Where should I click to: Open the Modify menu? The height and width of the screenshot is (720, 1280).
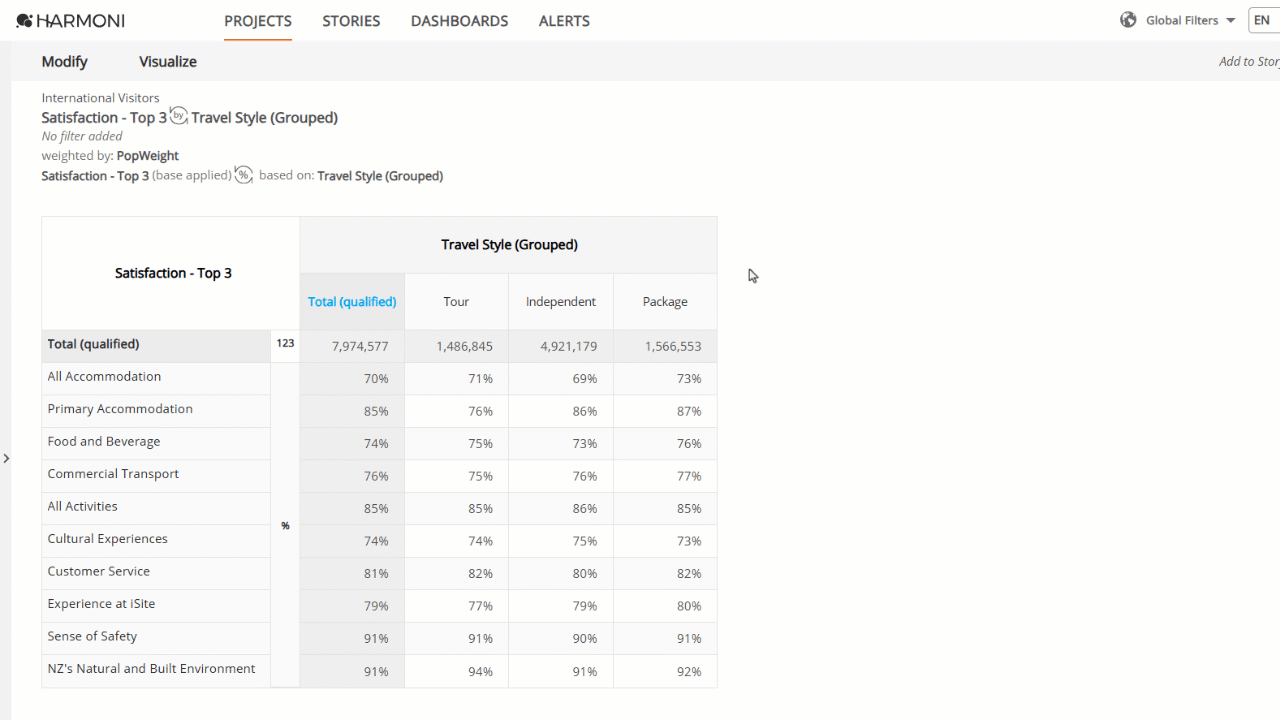pos(65,61)
